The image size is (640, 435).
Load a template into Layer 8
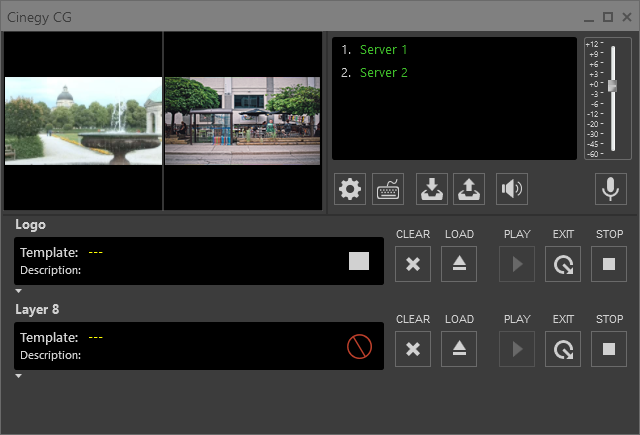459,349
